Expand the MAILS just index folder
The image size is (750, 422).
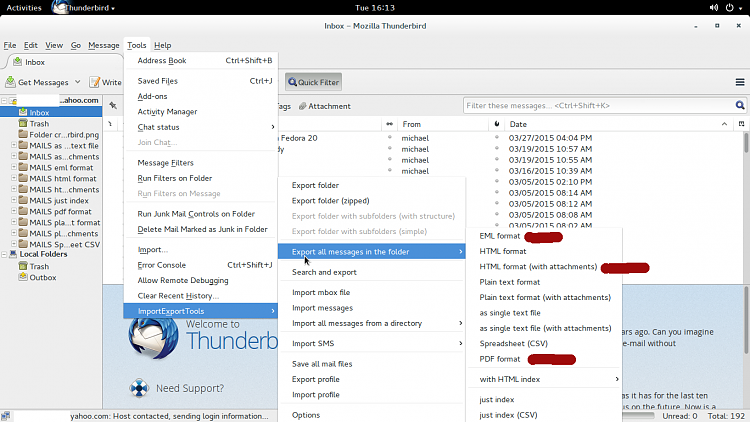click(14, 200)
